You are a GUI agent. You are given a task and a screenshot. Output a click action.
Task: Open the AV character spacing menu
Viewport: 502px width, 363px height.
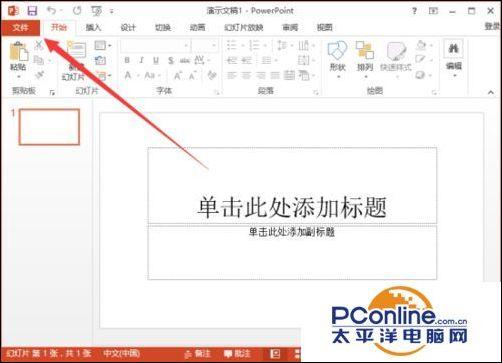click(201, 61)
